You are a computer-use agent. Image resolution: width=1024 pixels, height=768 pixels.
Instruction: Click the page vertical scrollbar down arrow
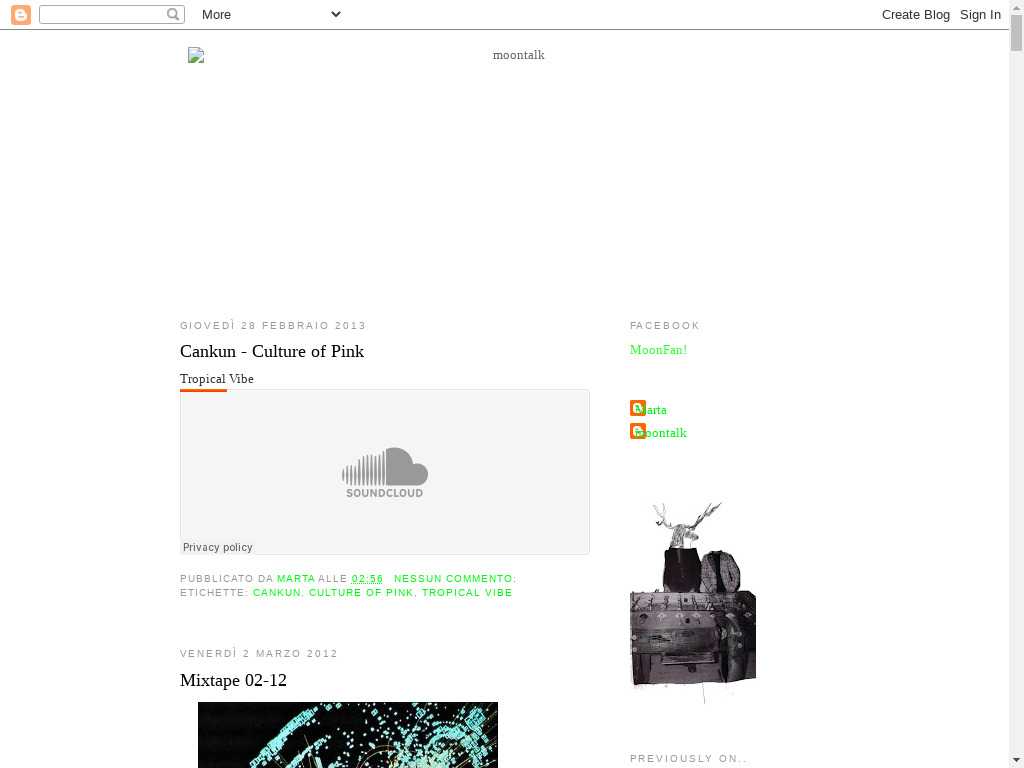point(1016,759)
